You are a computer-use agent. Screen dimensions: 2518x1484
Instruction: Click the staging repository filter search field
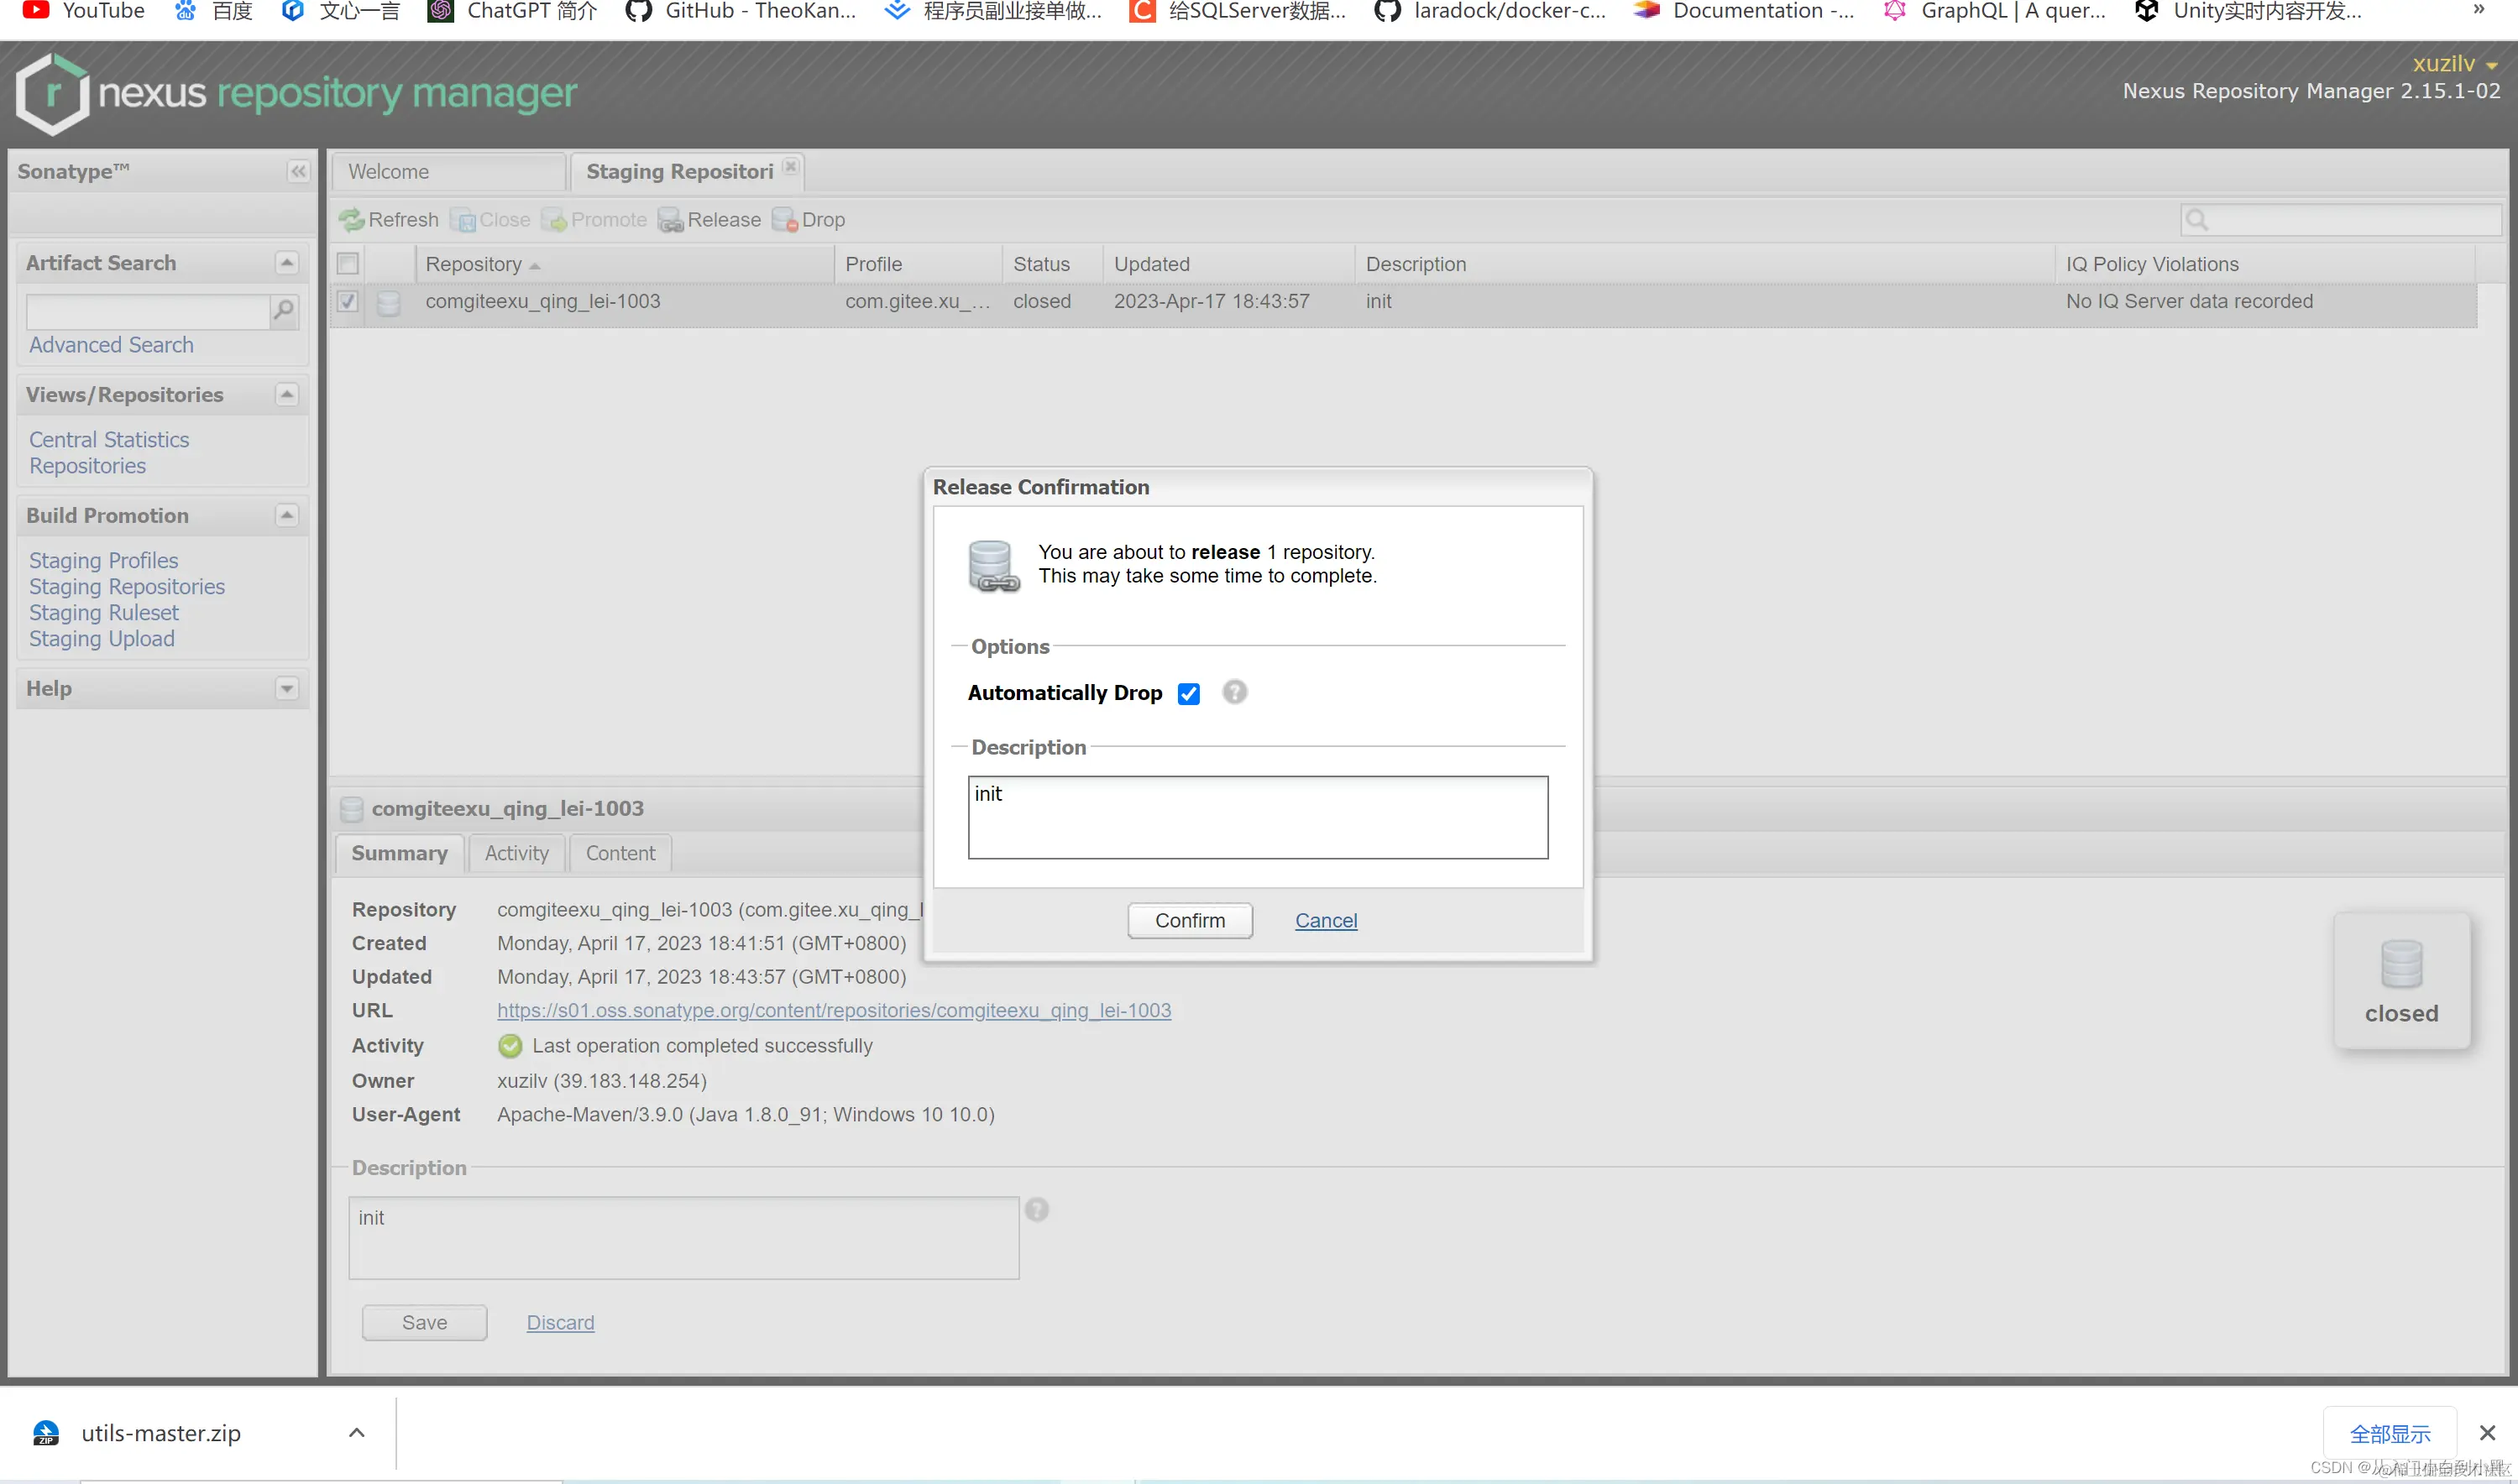coord(2340,219)
